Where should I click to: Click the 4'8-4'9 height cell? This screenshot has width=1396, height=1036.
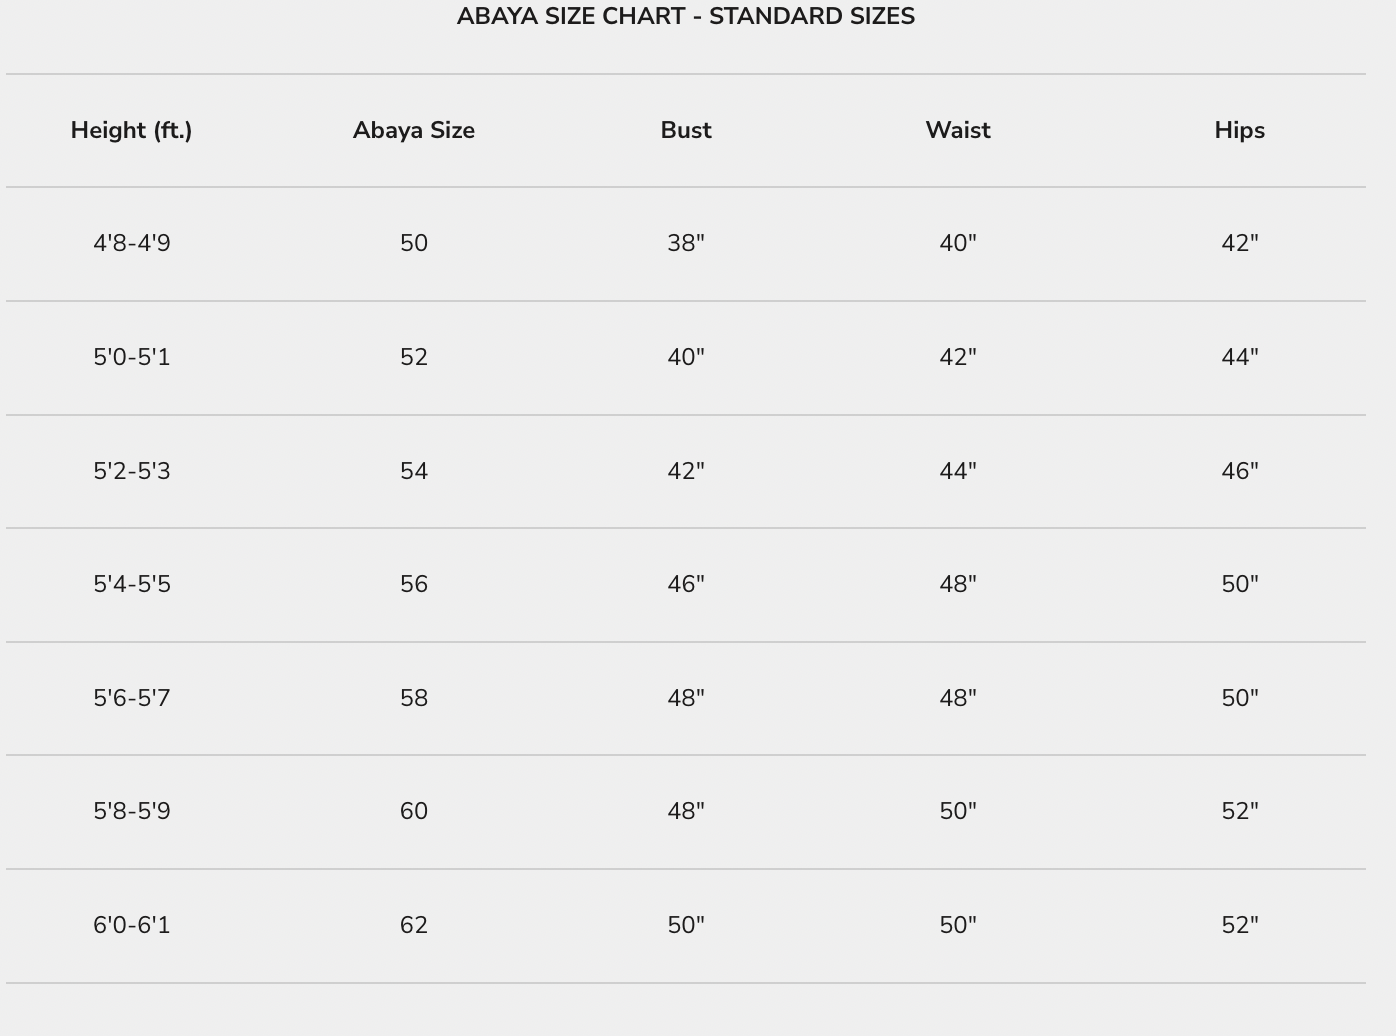(x=131, y=244)
